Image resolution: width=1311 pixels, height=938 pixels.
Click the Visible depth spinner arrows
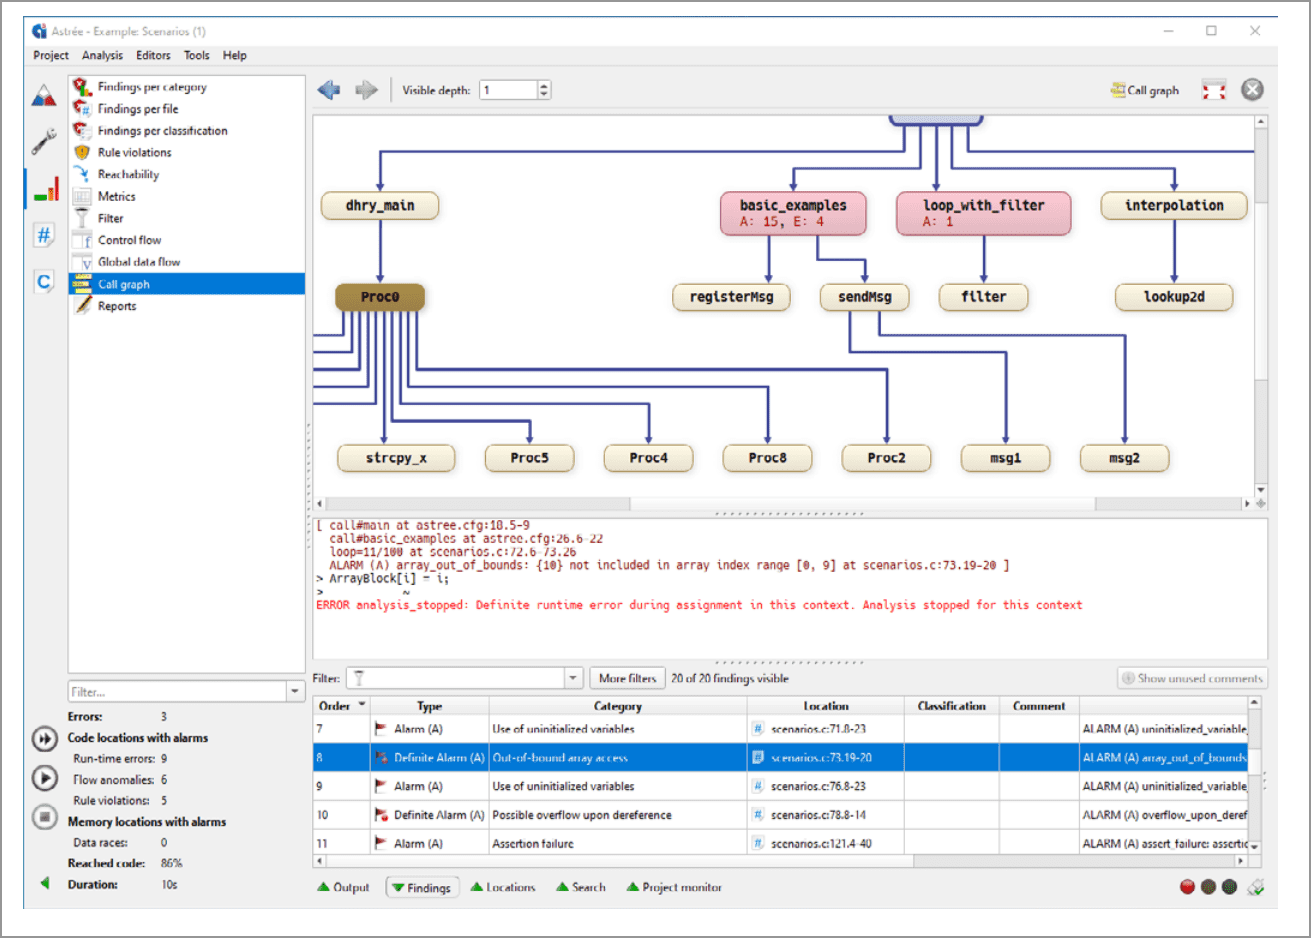pos(544,90)
